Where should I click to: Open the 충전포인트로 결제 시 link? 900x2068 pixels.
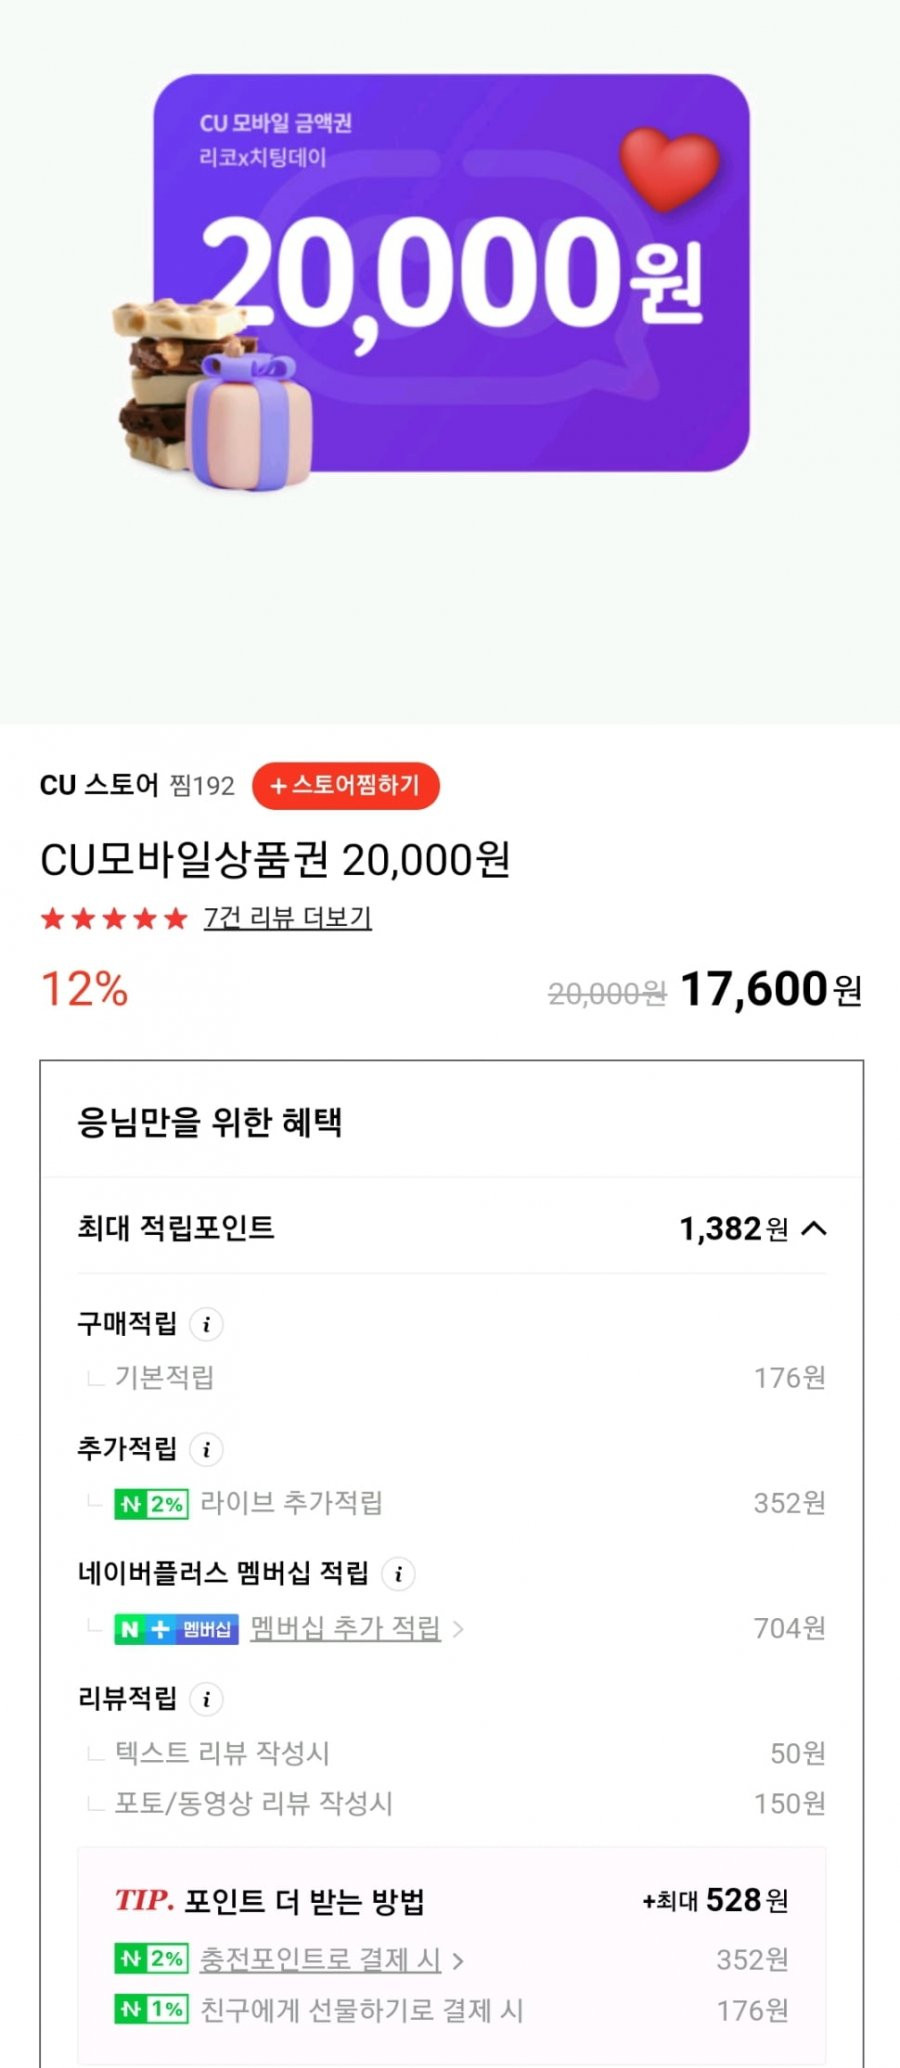tap(321, 1959)
